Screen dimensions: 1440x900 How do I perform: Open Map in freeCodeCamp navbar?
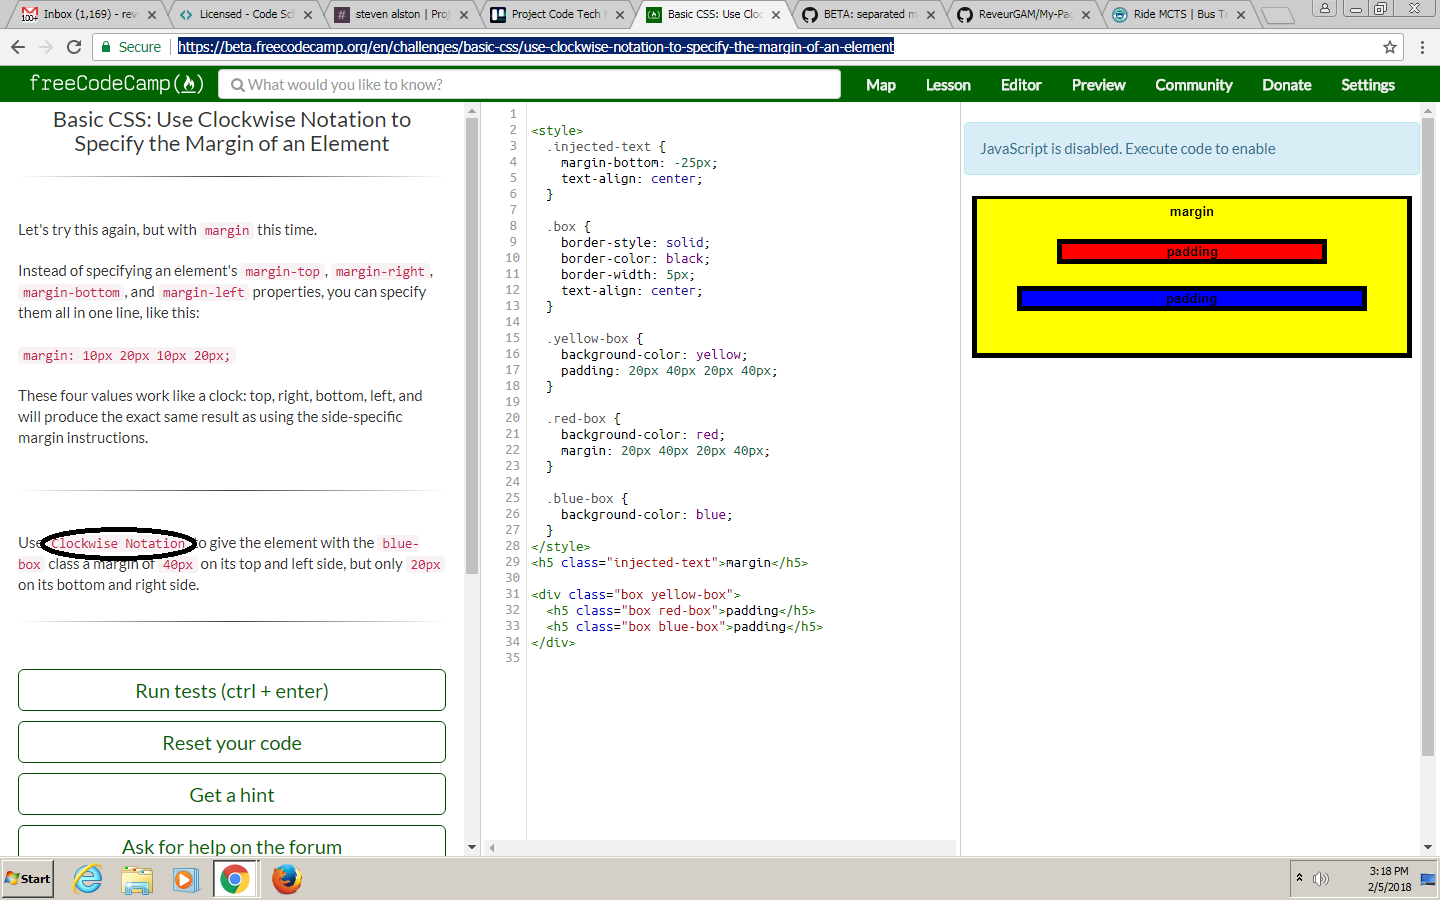click(x=881, y=85)
